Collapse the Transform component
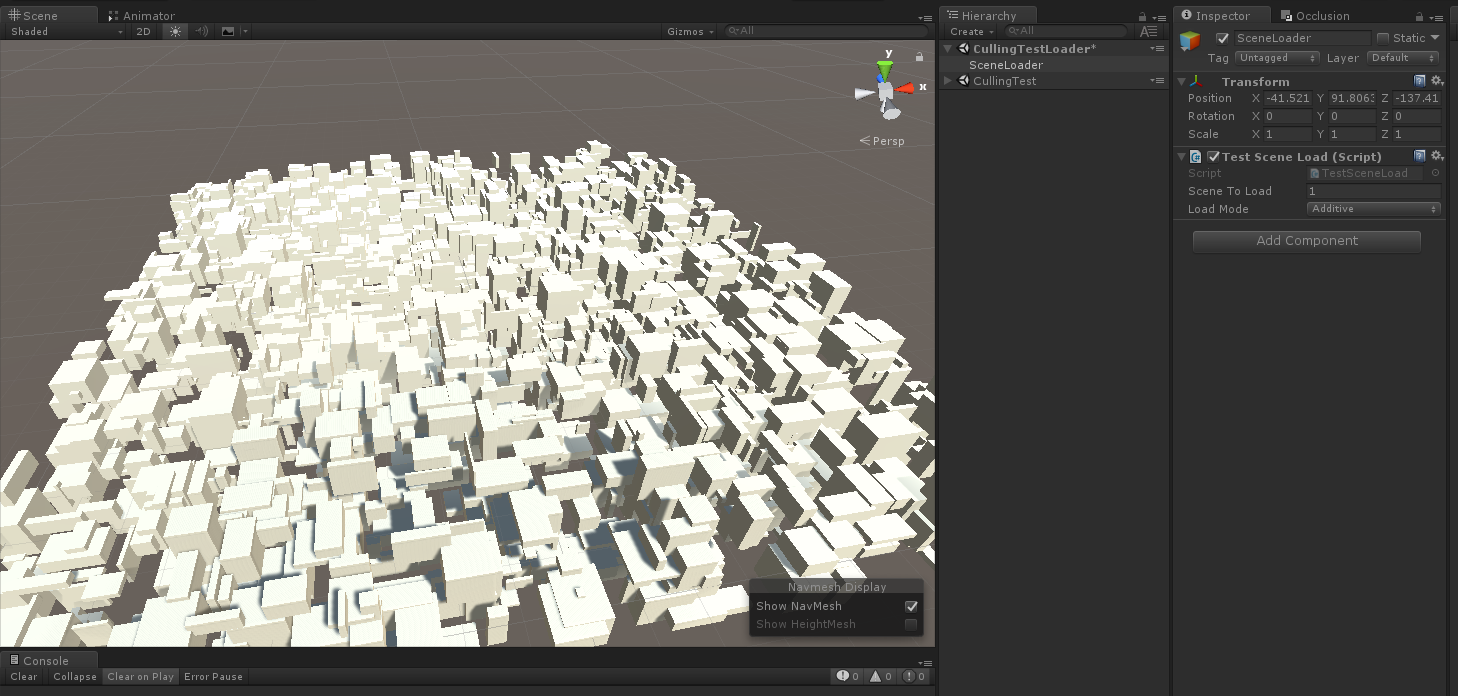 pyautogui.click(x=1181, y=80)
